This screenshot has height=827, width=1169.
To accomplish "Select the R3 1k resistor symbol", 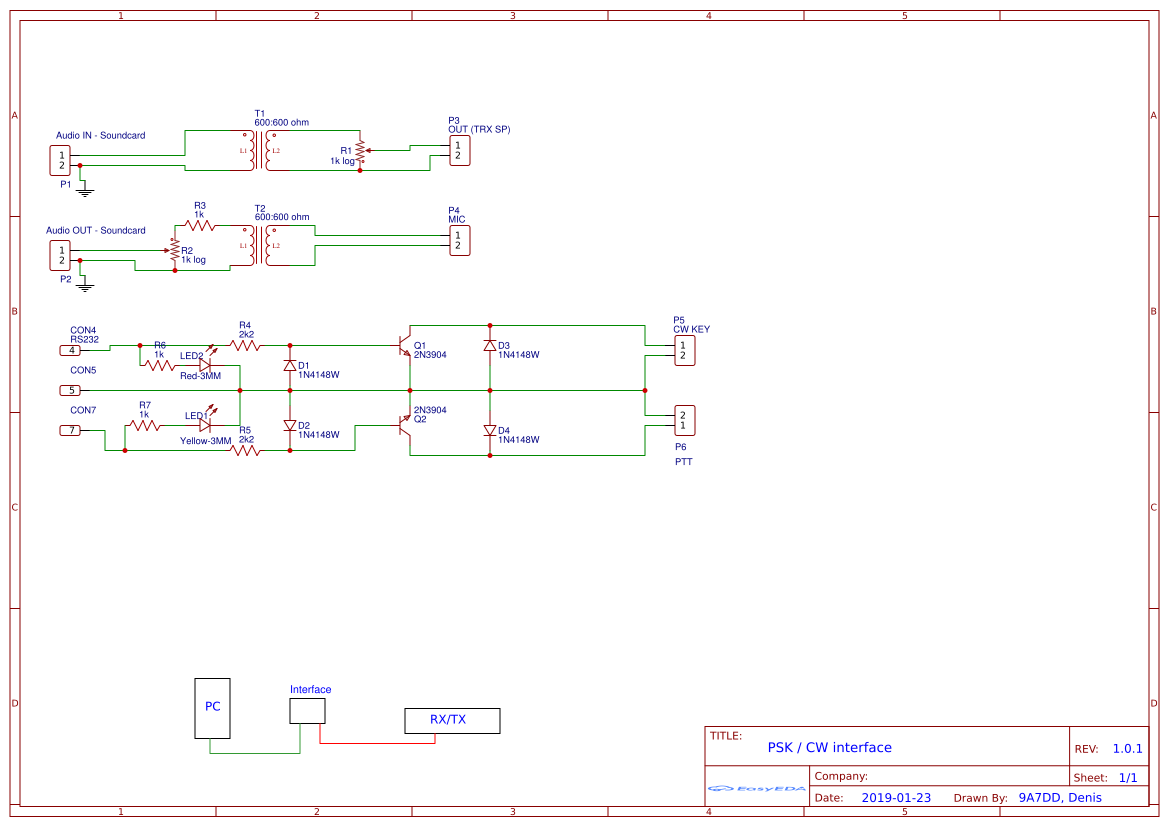I will 199,226.
